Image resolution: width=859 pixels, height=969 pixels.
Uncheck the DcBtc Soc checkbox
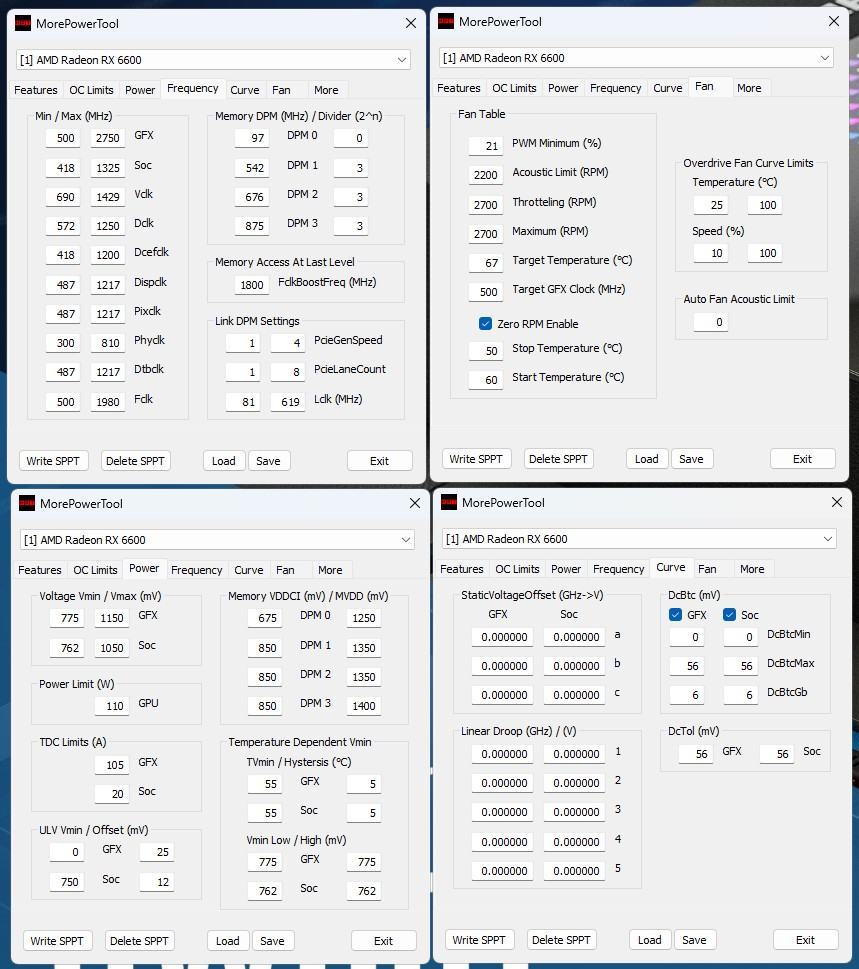click(x=729, y=615)
